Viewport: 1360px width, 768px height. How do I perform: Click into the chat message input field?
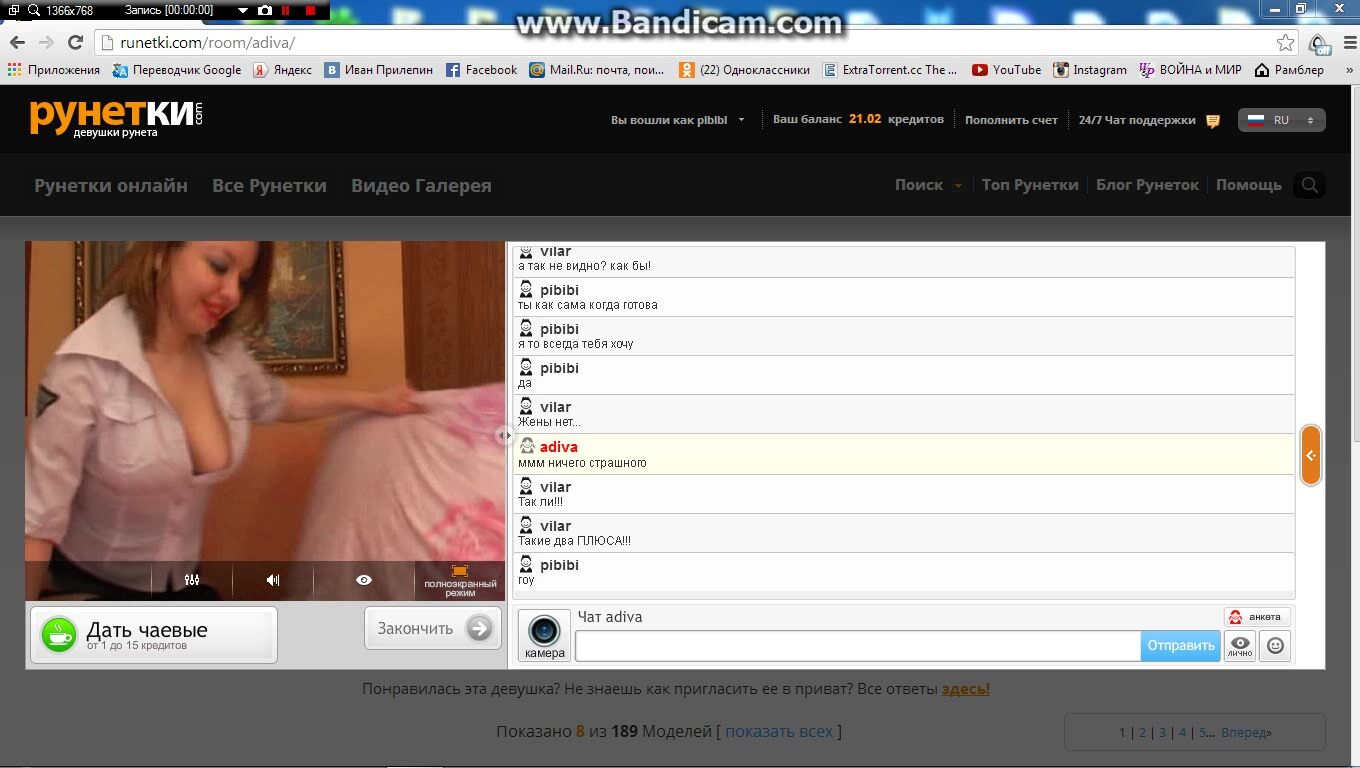point(857,646)
